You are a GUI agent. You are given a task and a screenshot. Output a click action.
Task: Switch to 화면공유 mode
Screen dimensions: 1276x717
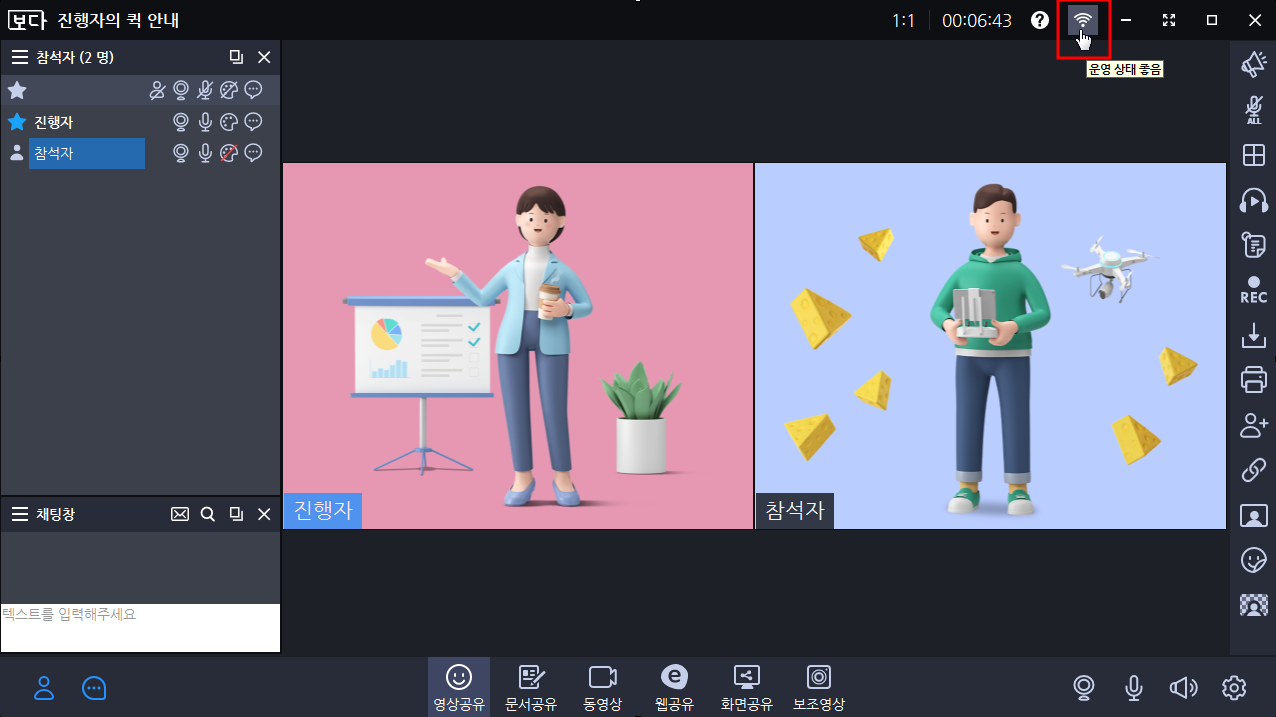click(747, 687)
